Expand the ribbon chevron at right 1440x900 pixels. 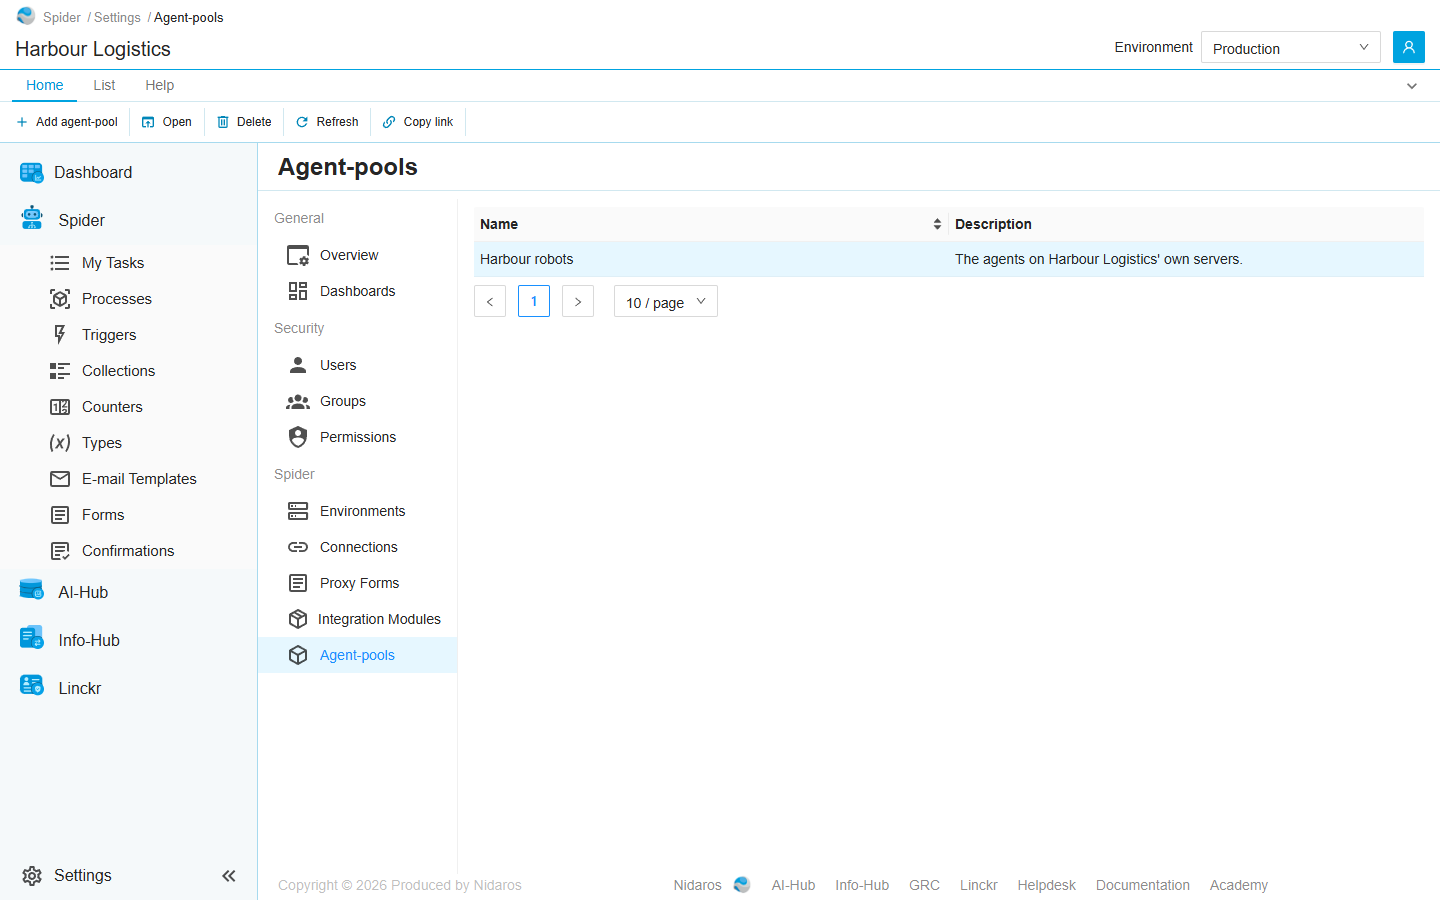[x=1412, y=86]
